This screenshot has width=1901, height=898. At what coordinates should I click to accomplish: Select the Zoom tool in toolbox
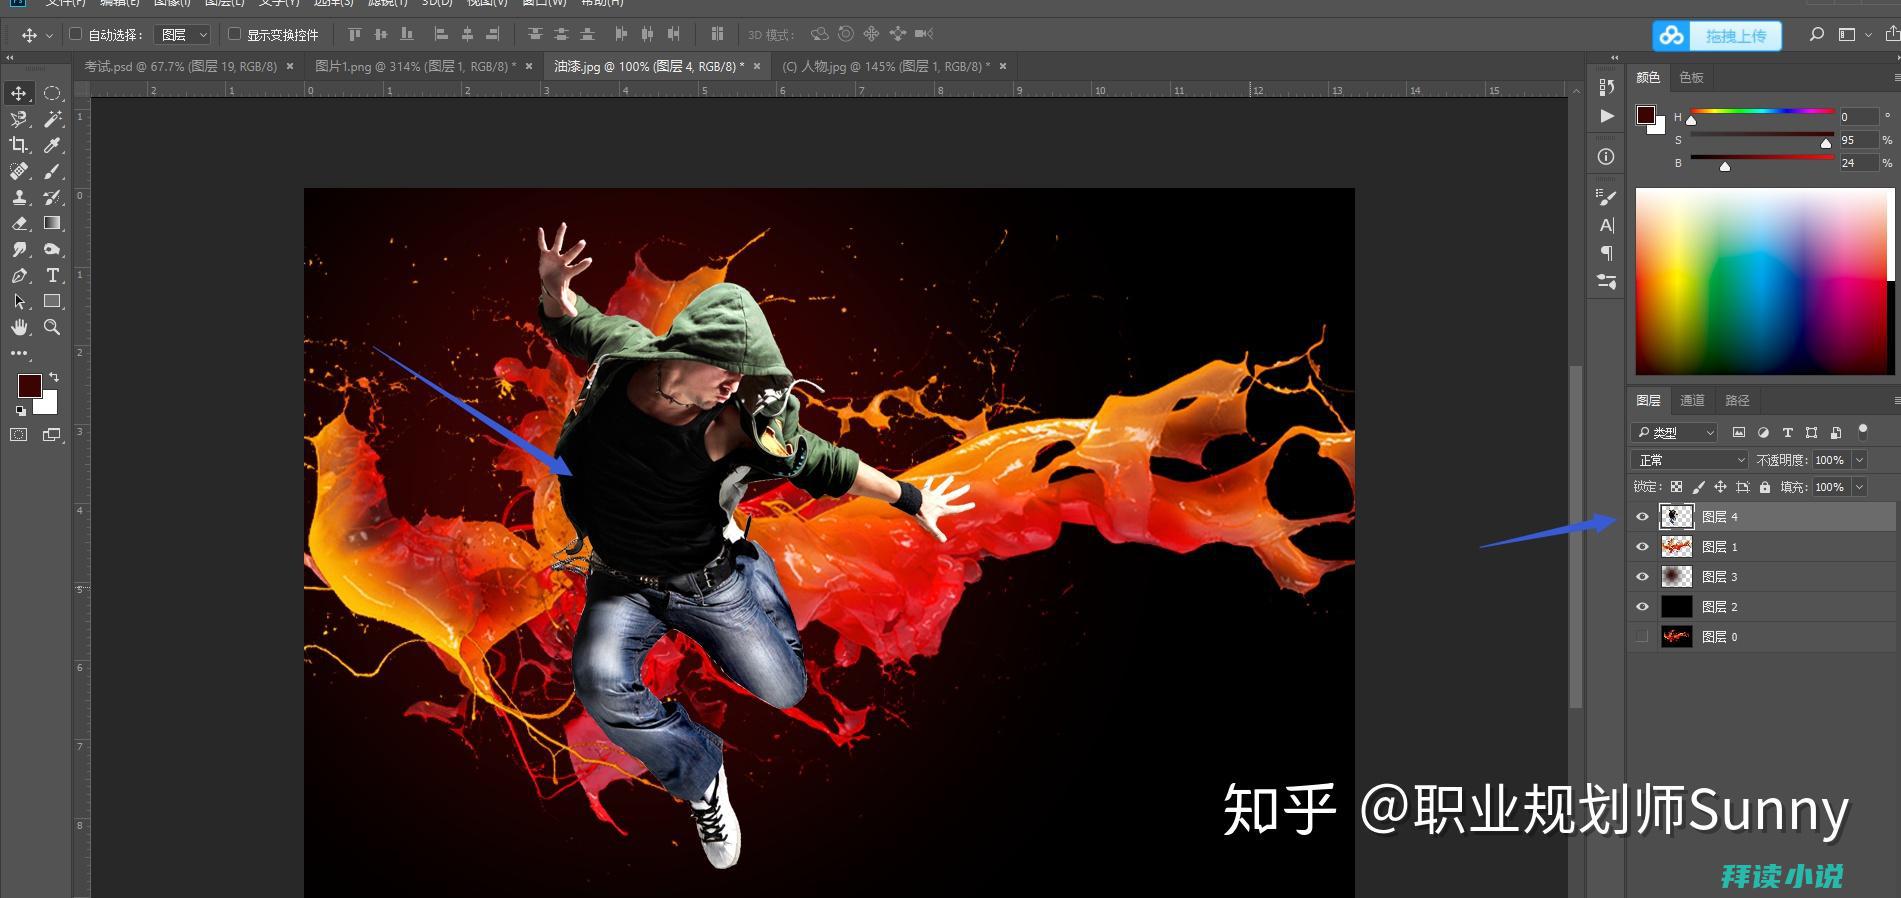pos(53,327)
